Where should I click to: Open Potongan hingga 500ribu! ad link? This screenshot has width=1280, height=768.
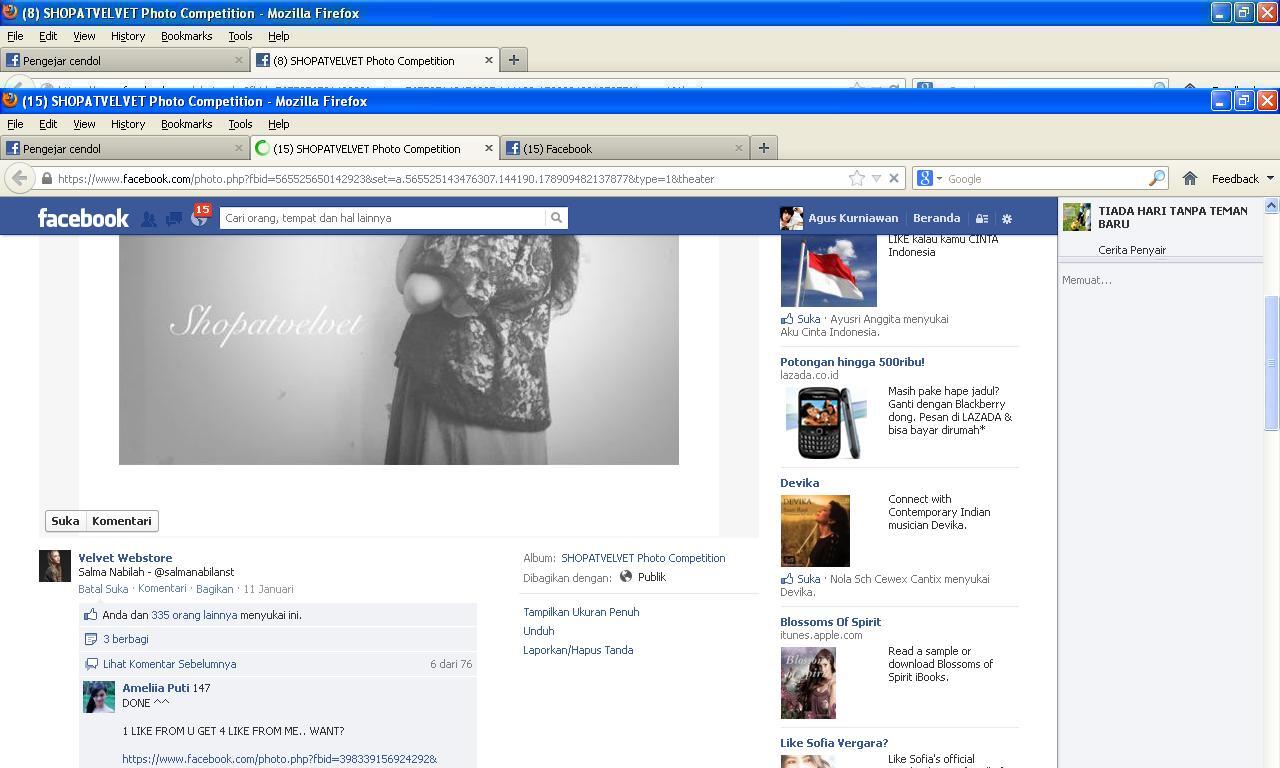point(852,362)
